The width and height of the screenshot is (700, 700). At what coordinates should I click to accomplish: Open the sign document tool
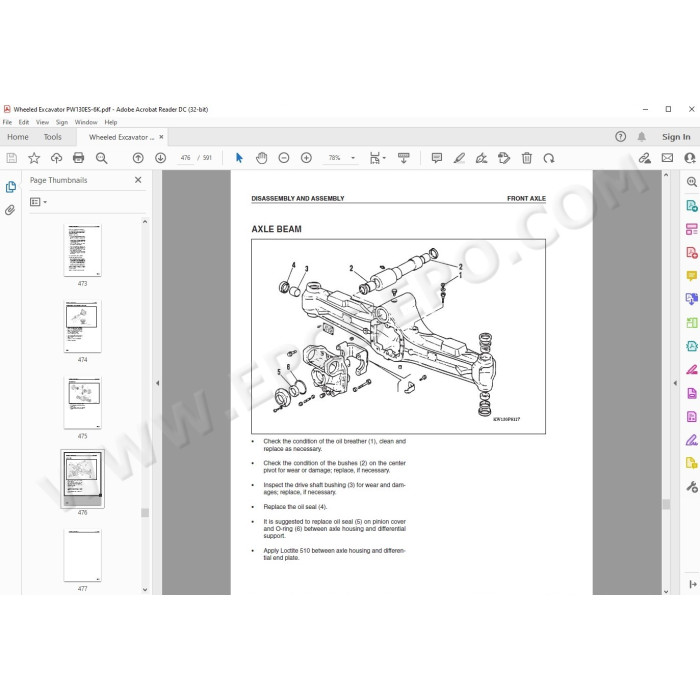tap(481, 158)
